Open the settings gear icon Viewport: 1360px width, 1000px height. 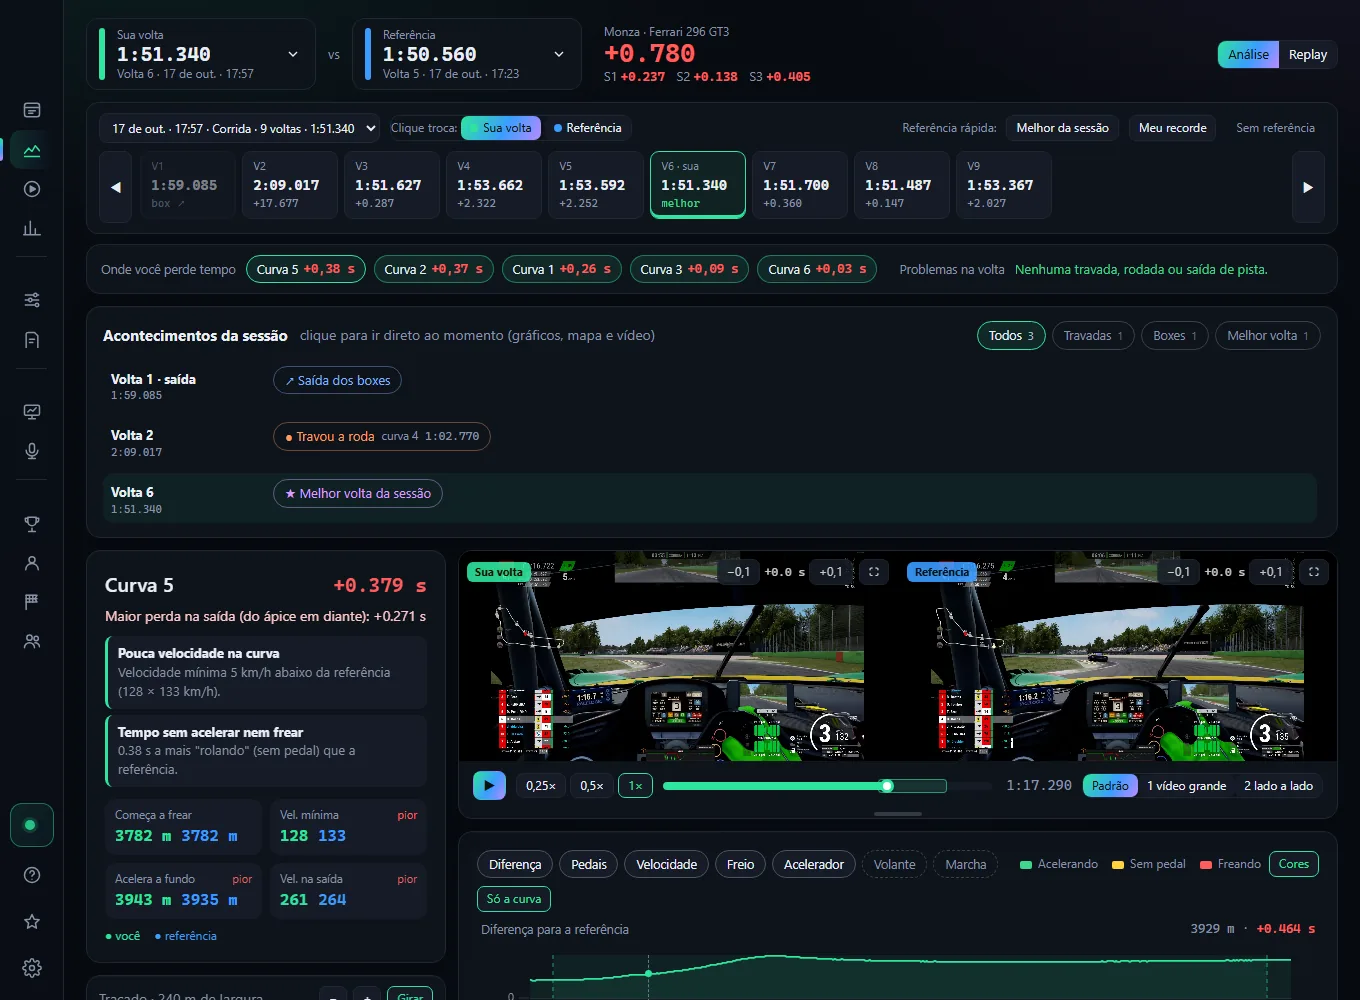click(x=32, y=968)
